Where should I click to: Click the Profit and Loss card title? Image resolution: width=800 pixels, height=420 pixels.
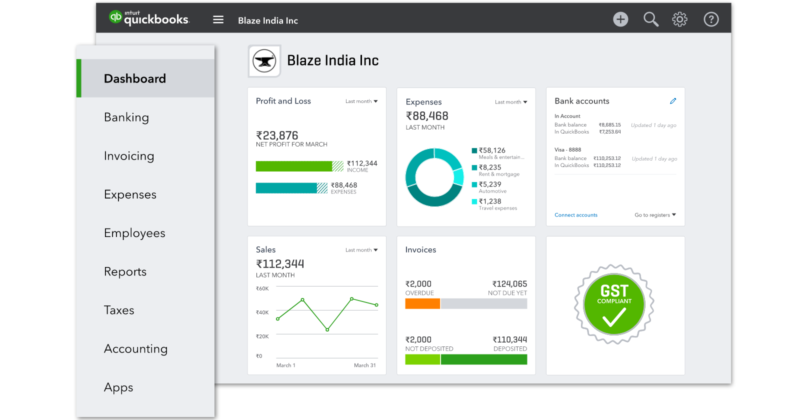(283, 101)
